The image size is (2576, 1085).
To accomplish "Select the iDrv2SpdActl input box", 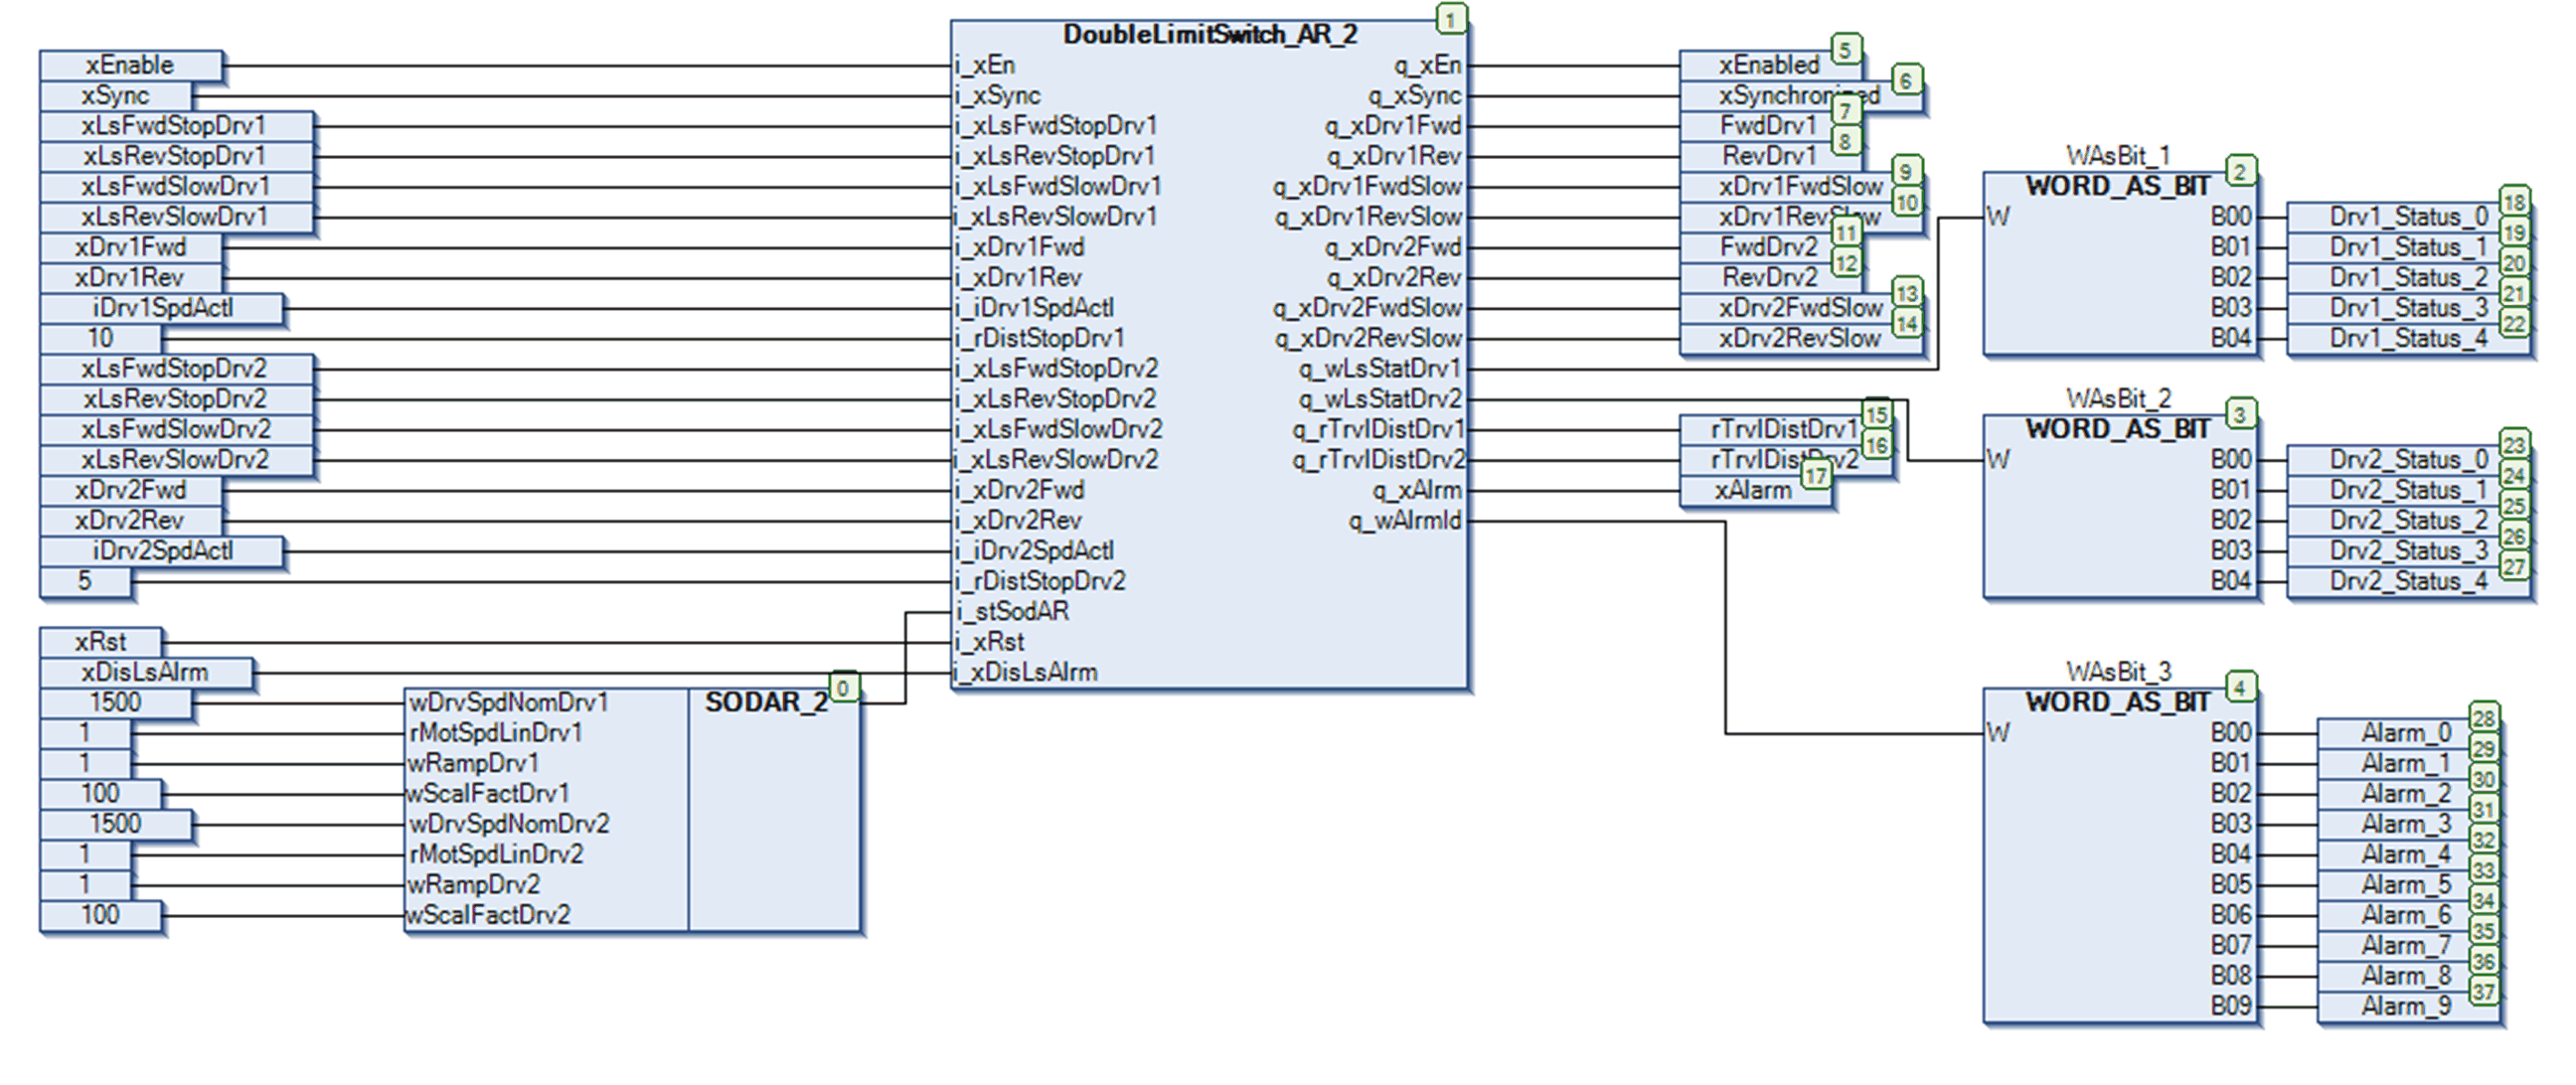I will pos(161,551).
